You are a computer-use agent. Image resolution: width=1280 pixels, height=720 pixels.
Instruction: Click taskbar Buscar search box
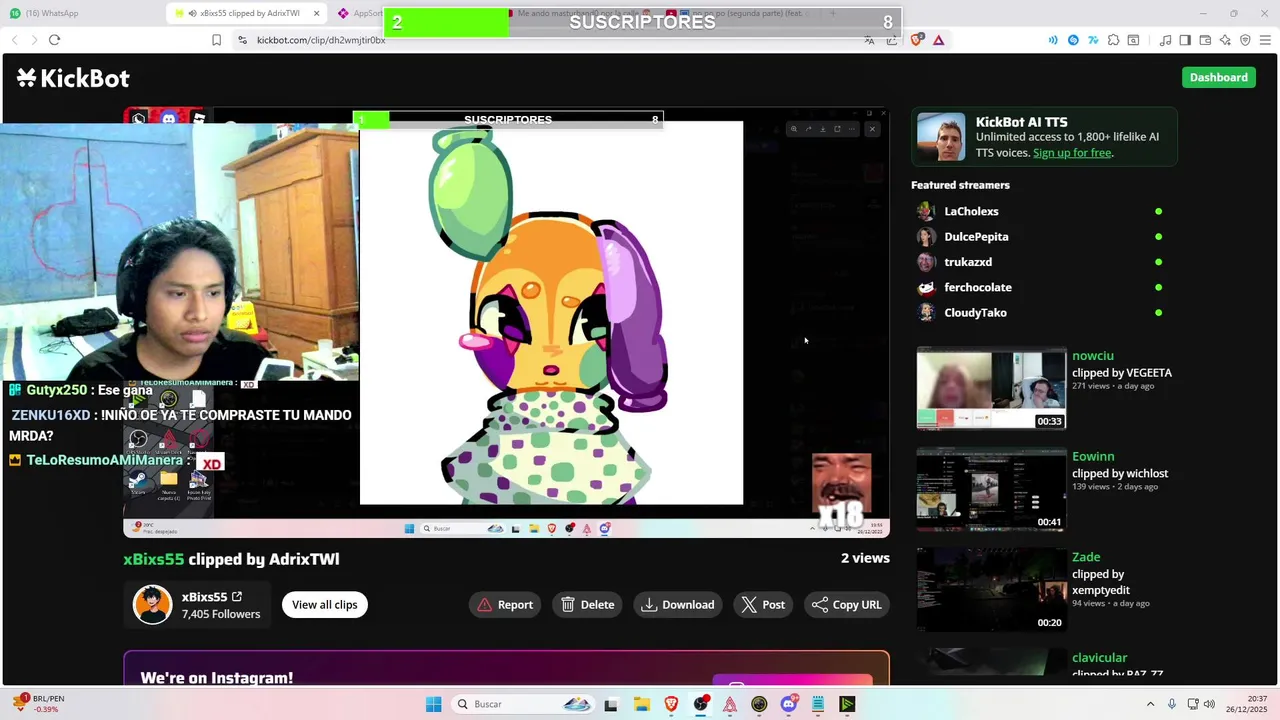coord(522,704)
